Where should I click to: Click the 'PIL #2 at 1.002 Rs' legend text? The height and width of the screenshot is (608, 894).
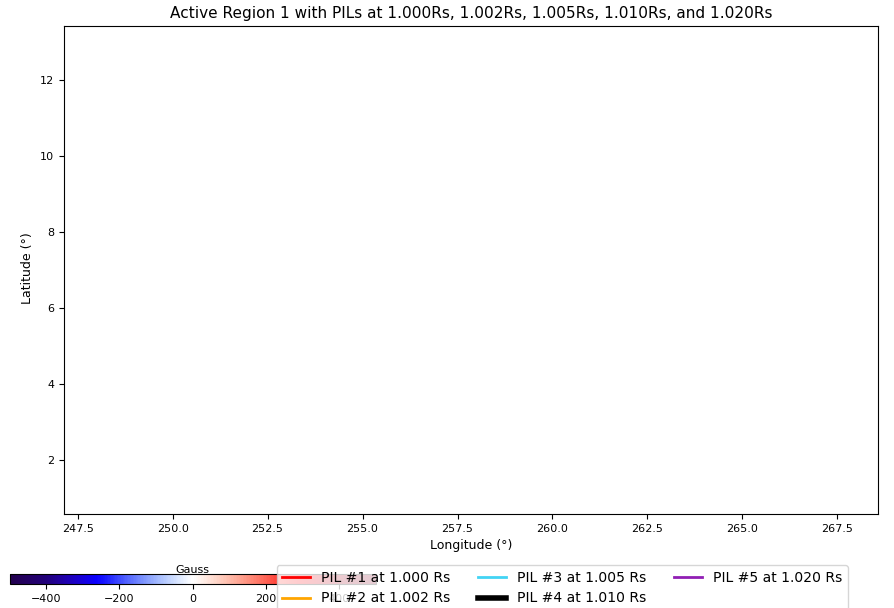click(385, 598)
